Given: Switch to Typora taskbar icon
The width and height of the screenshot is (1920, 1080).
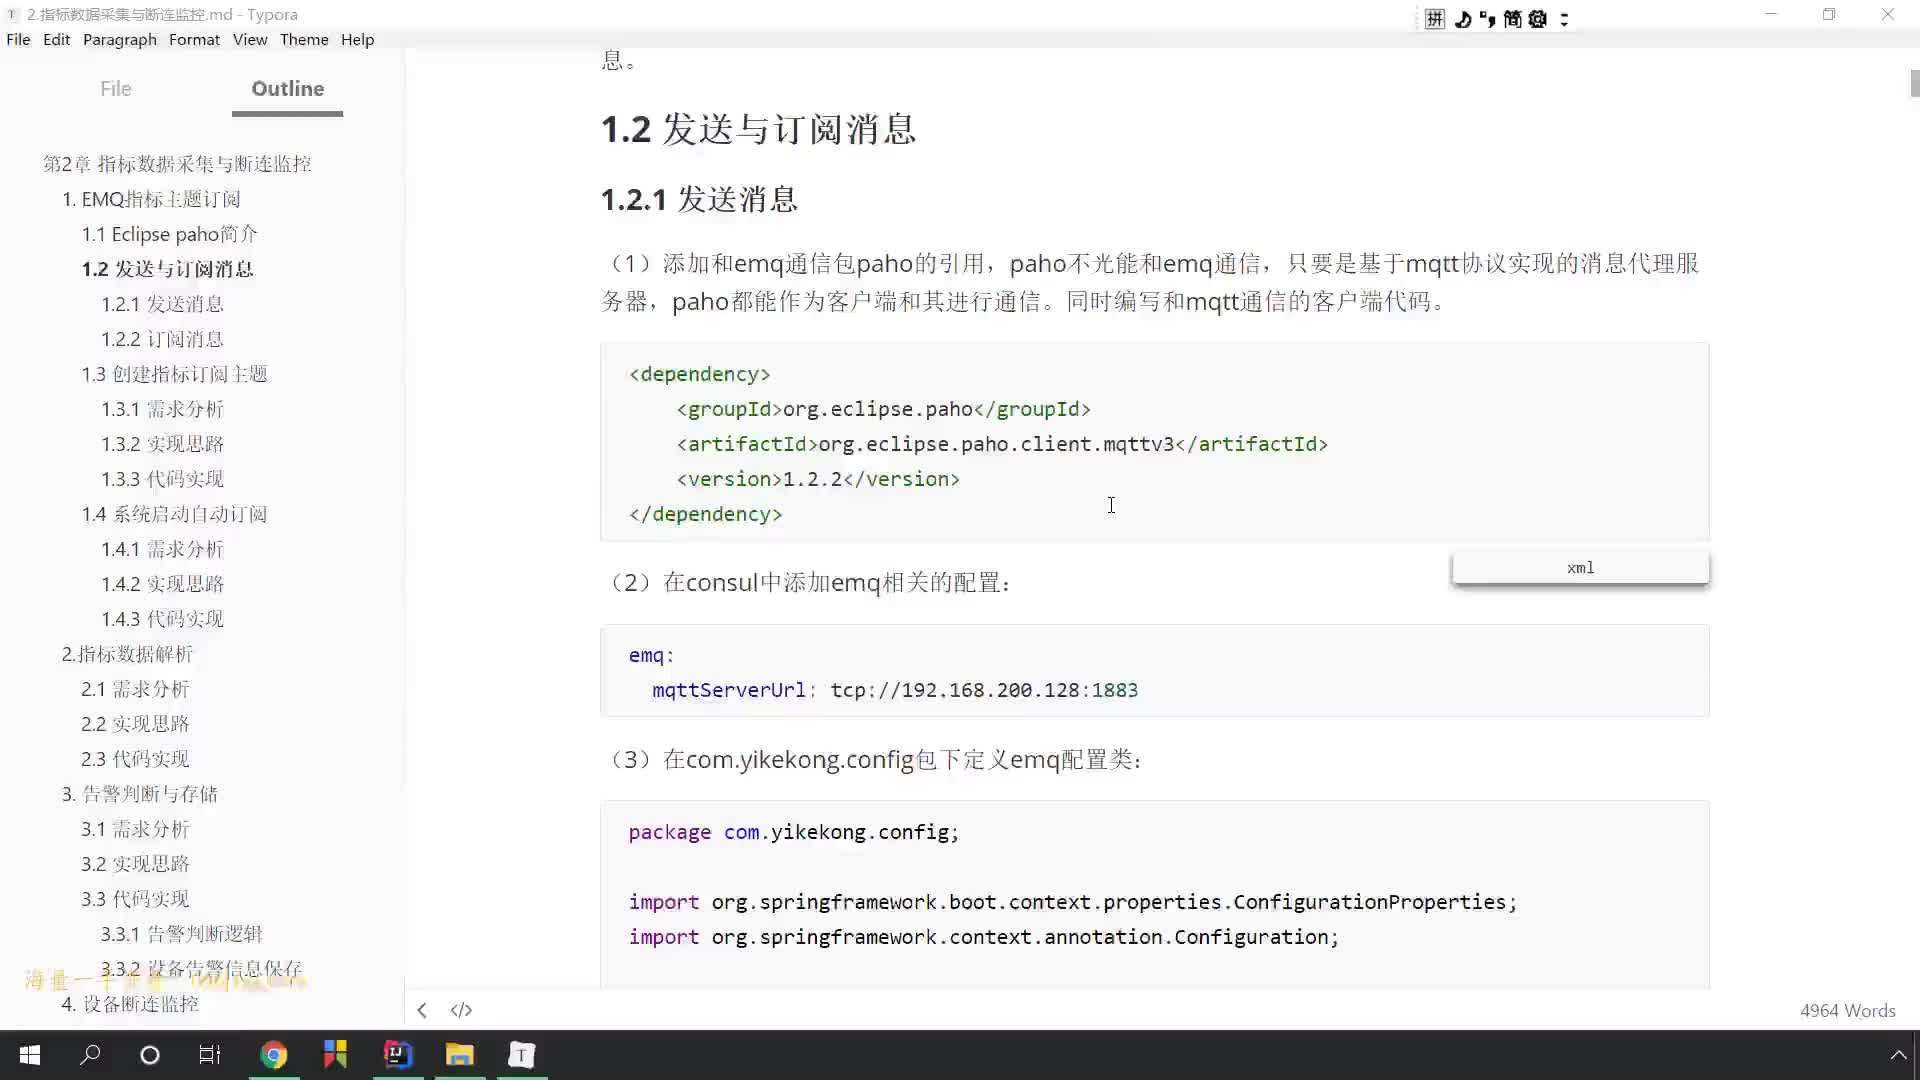Looking at the screenshot, I should [522, 1055].
